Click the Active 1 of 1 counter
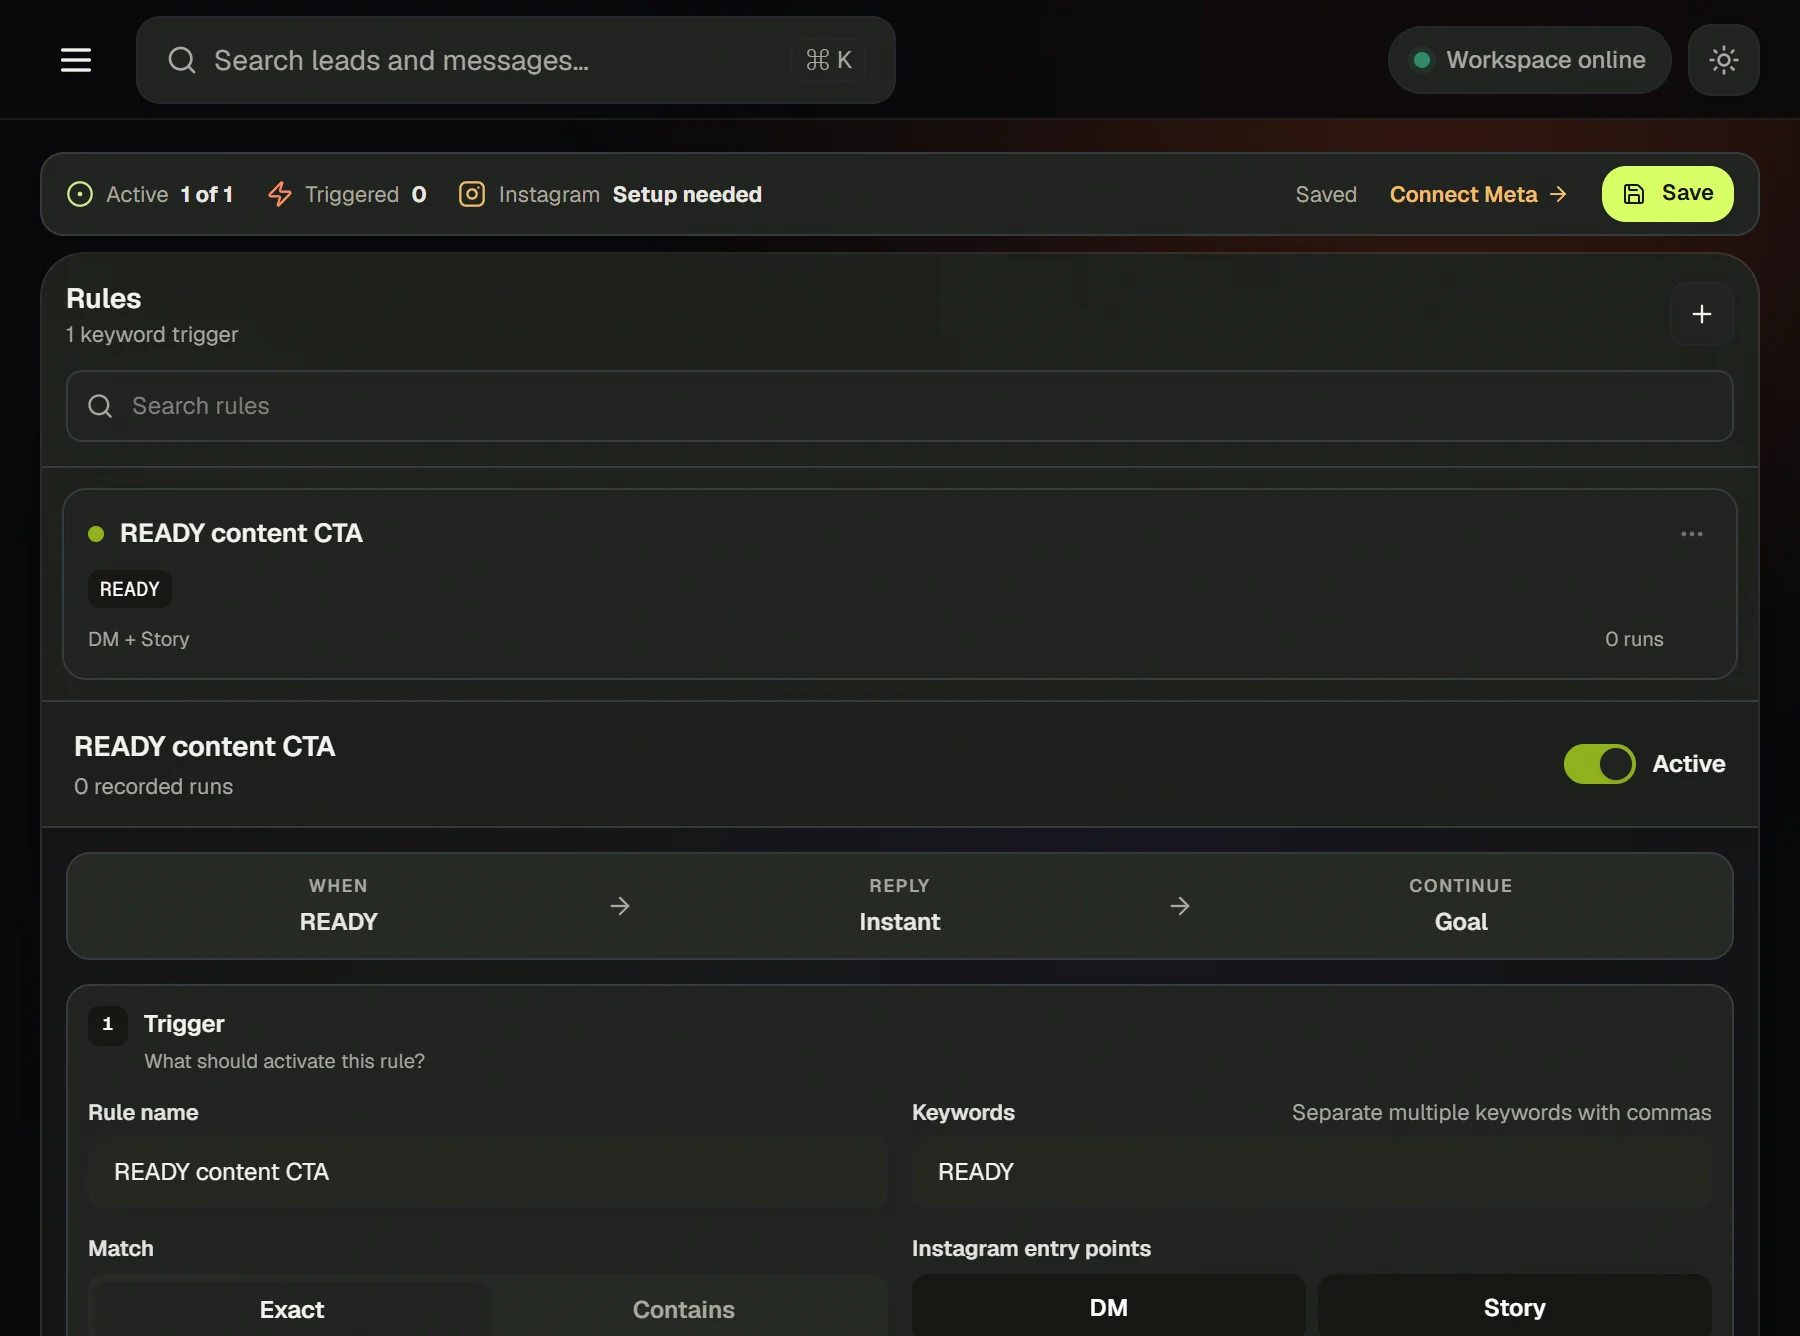The height and width of the screenshot is (1336, 1800). click(x=150, y=194)
